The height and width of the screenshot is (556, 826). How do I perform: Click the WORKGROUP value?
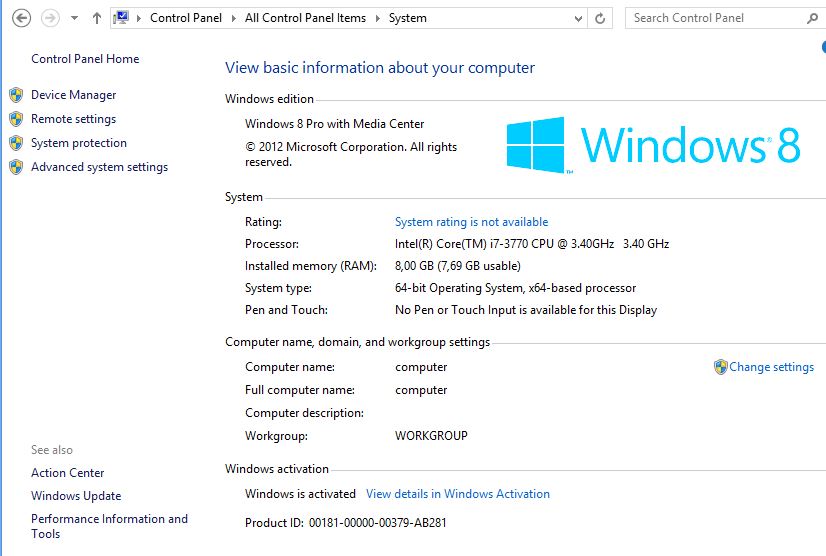point(431,436)
